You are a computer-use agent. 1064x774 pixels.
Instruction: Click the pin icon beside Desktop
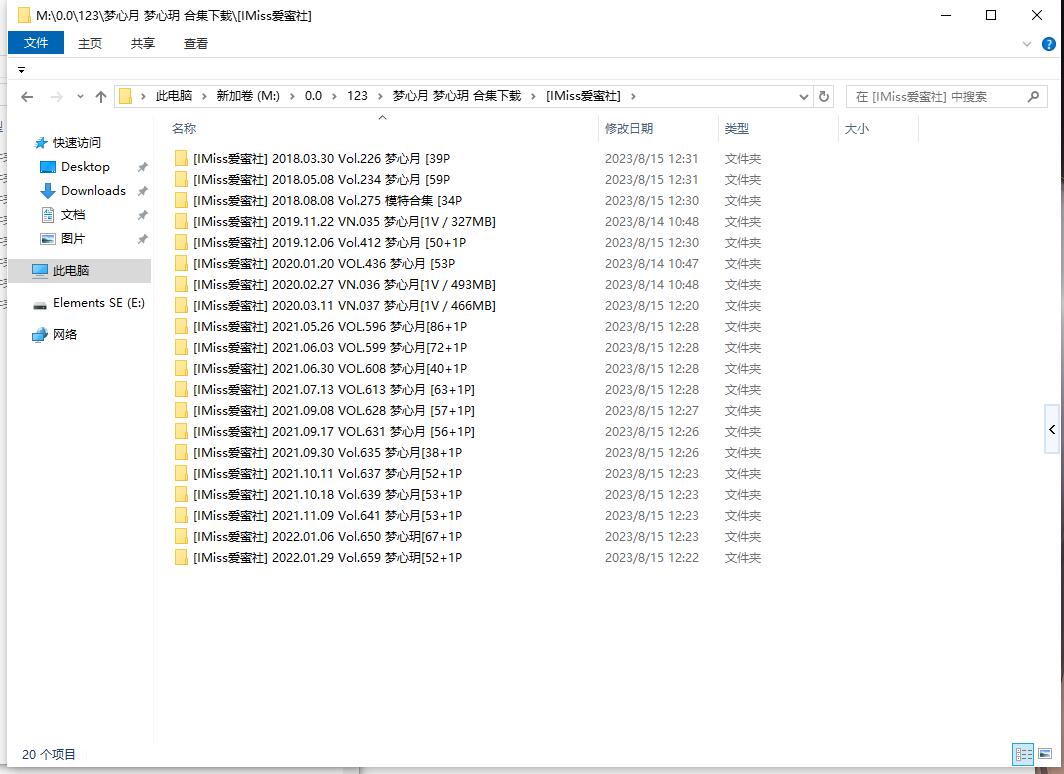(x=142, y=167)
